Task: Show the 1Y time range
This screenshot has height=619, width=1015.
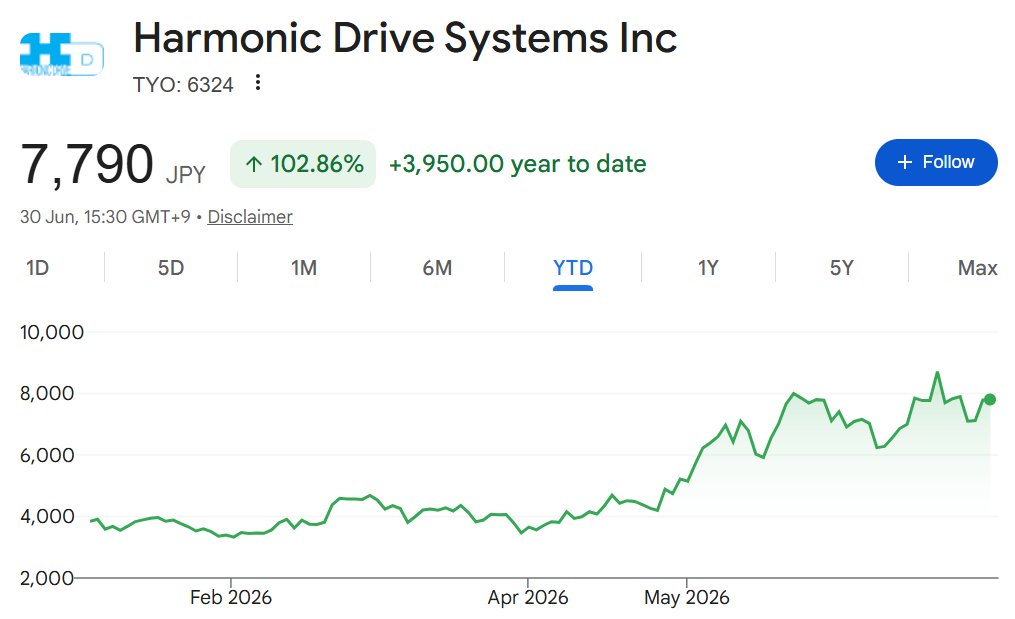Action: (x=708, y=267)
